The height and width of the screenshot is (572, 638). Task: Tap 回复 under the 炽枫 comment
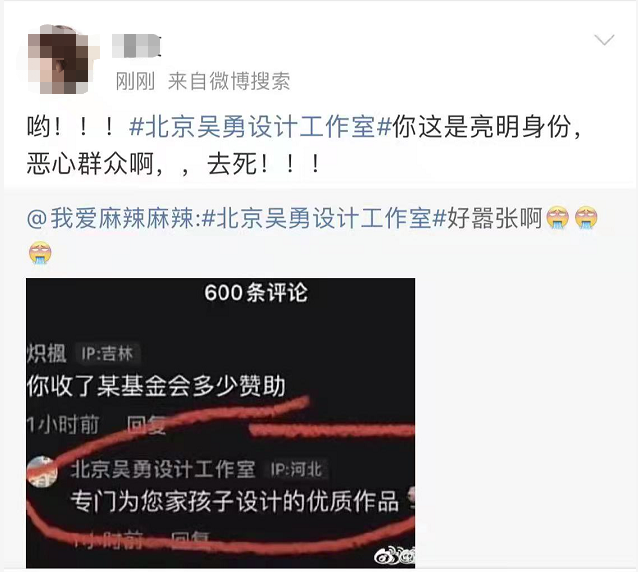click(146, 426)
